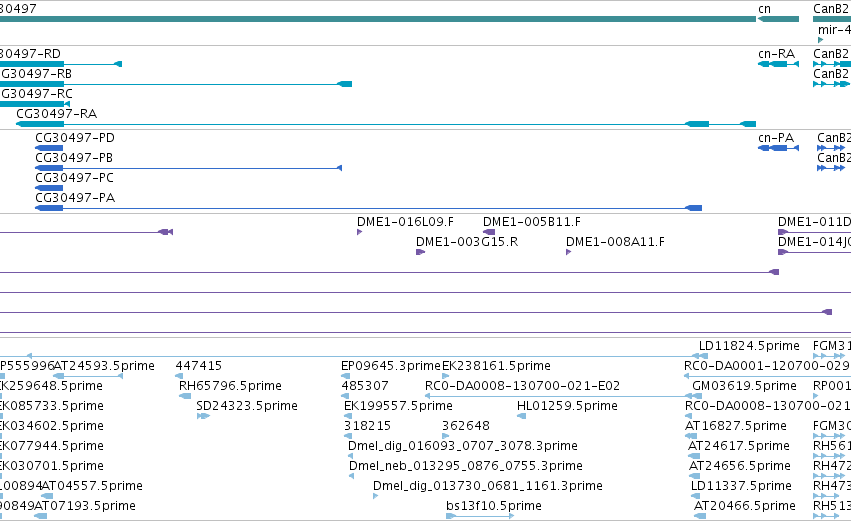
Task: Select EST bs13f10.5prime
Action: point(480,516)
